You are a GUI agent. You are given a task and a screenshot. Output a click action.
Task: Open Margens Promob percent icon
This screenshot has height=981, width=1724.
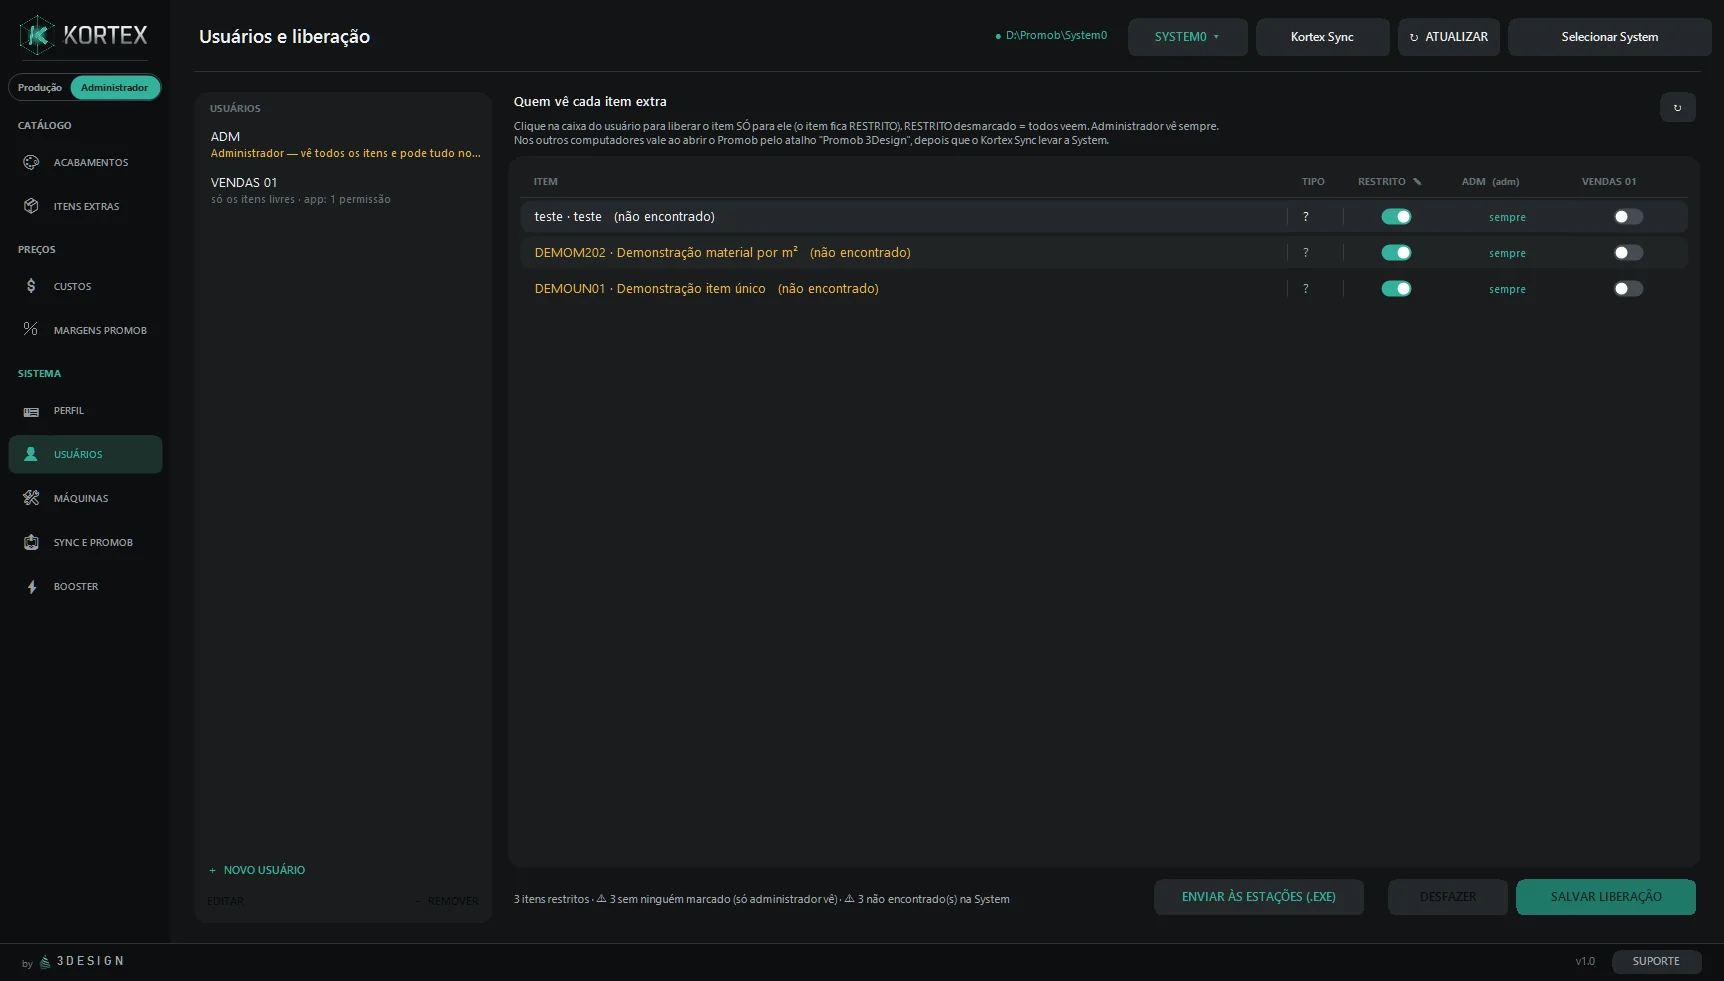[31, 329]
